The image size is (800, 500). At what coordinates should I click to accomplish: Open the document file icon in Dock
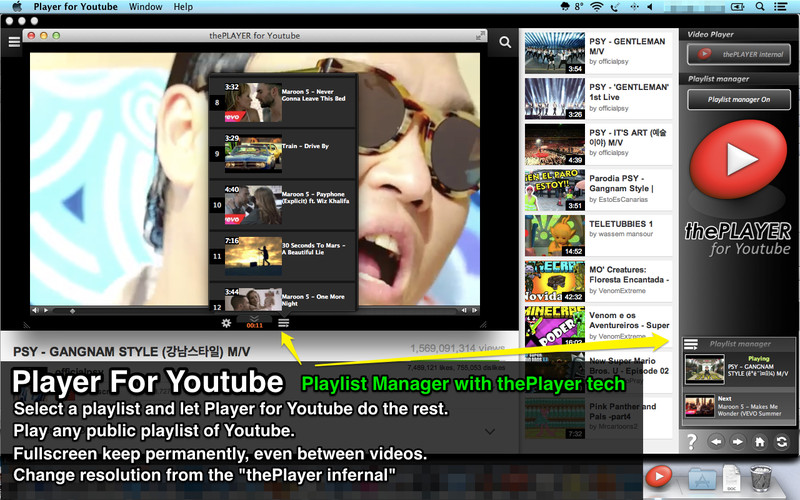point(732,479)
